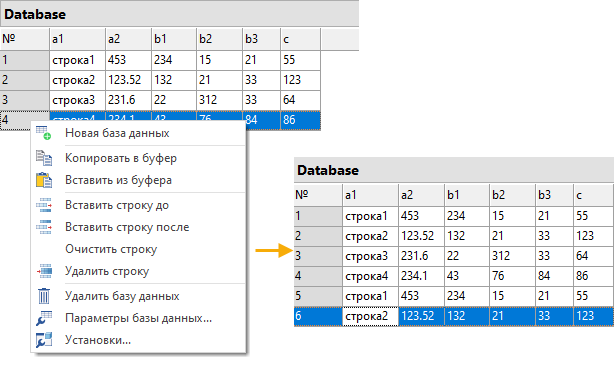This screenshot has width=616, height=392.
Task: Click cell строка1 in row 5 of the six-row table
Action: coord(370,296)
